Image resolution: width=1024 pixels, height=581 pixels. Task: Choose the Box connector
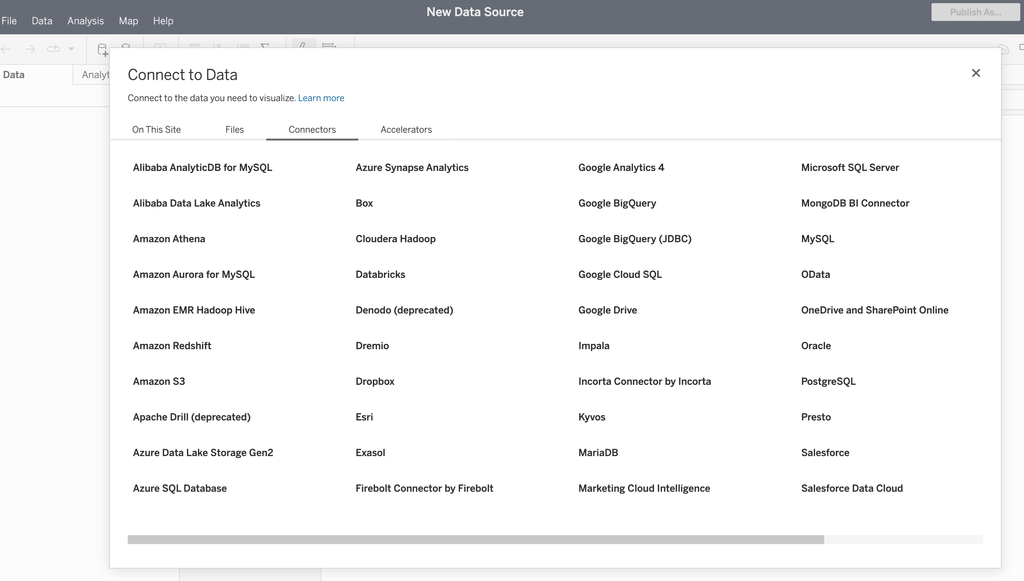point(364,203)
